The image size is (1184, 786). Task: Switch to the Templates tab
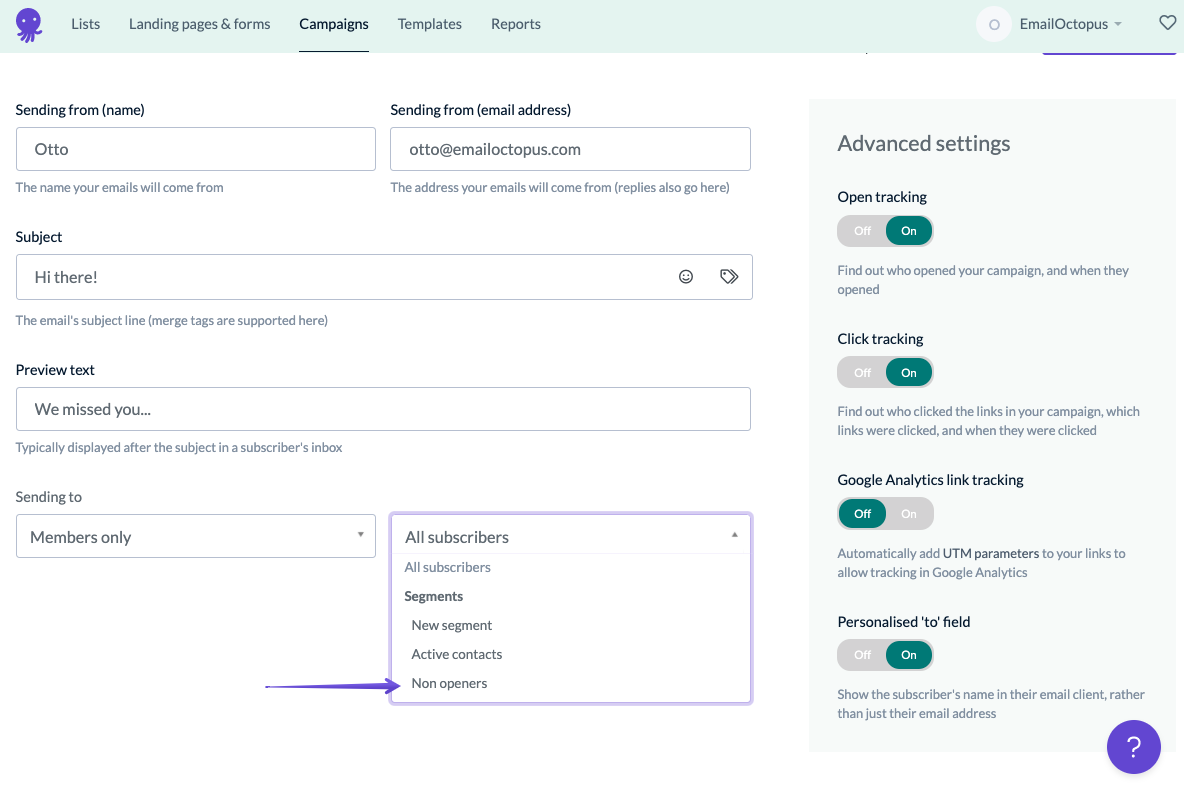coord(429,23)
